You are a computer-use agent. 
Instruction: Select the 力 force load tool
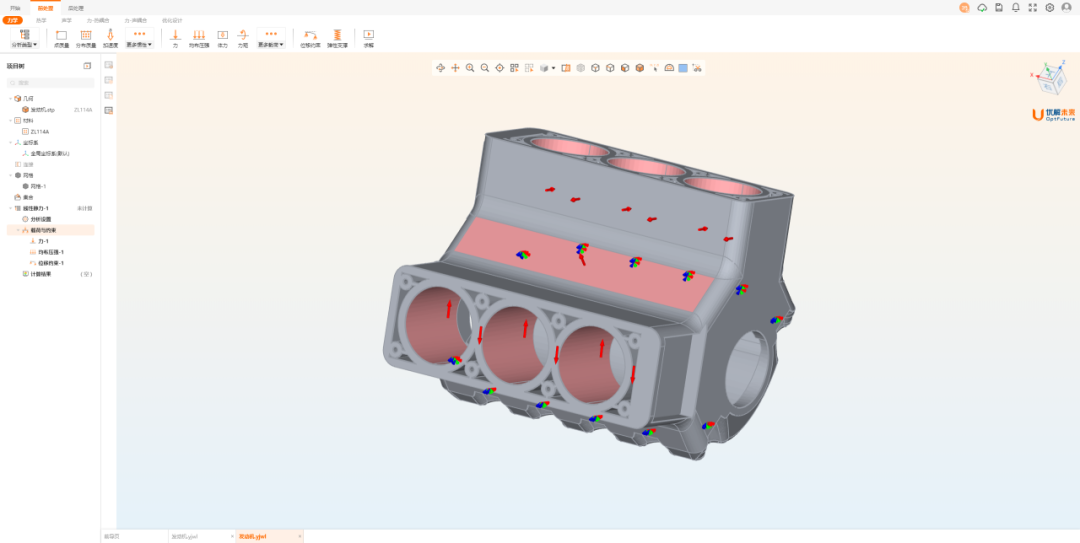click(x=175, y=39)
